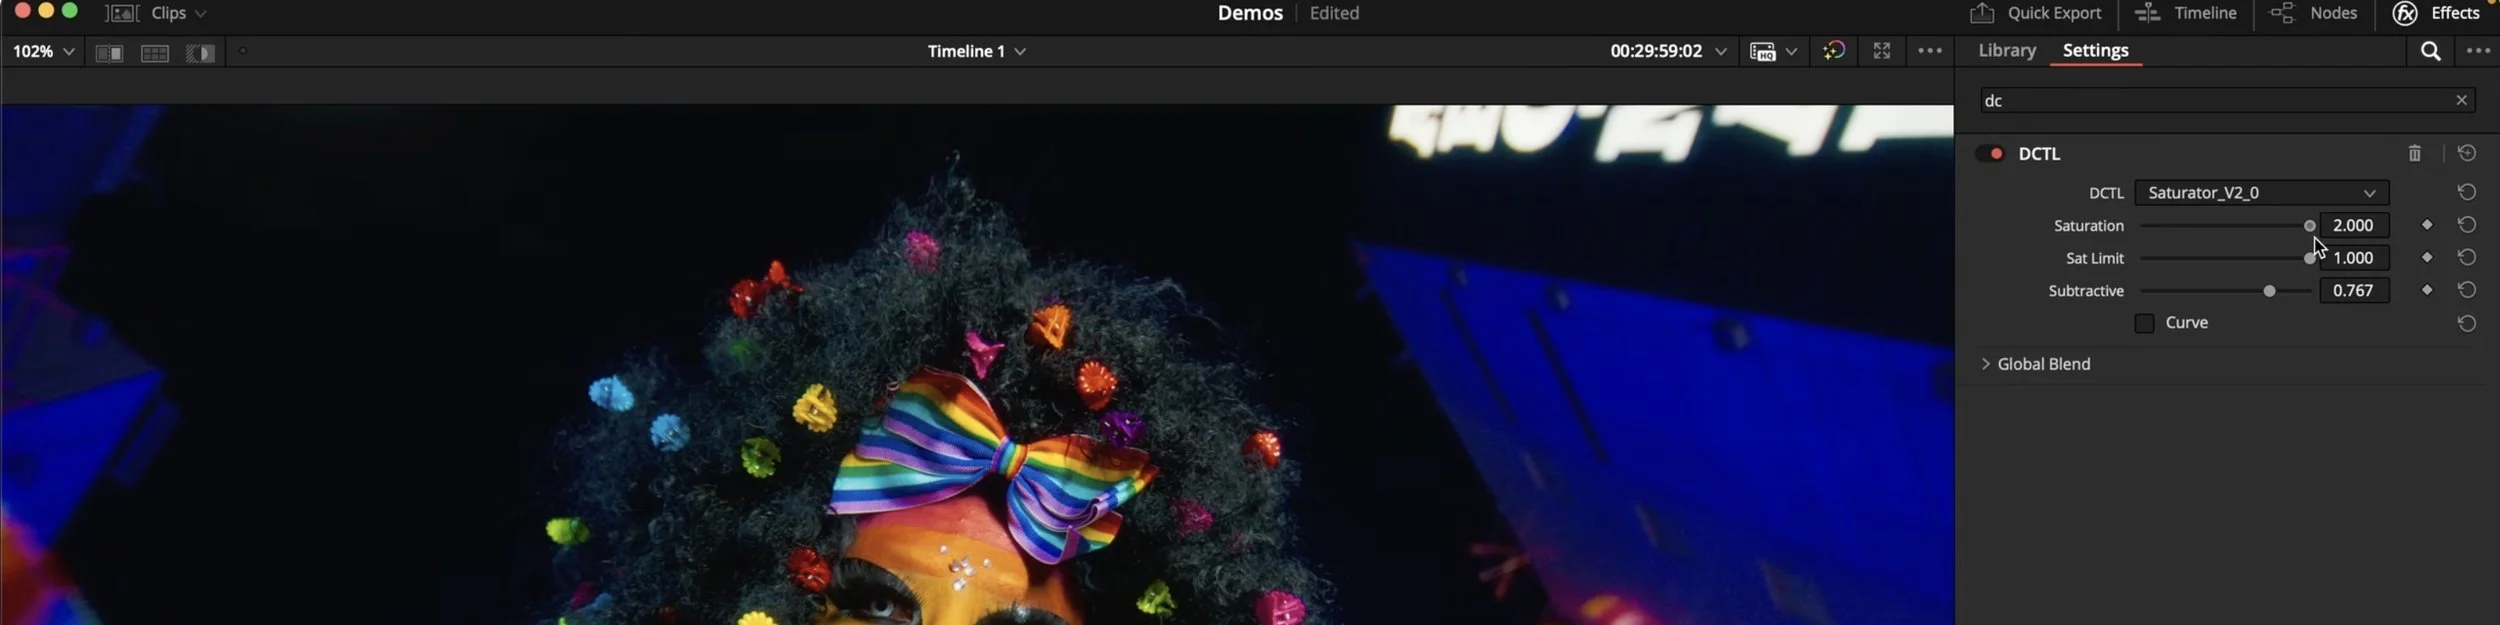Reset the DCTL file selection
The height and width of the screenshot is (625, 2500).
2467,192
